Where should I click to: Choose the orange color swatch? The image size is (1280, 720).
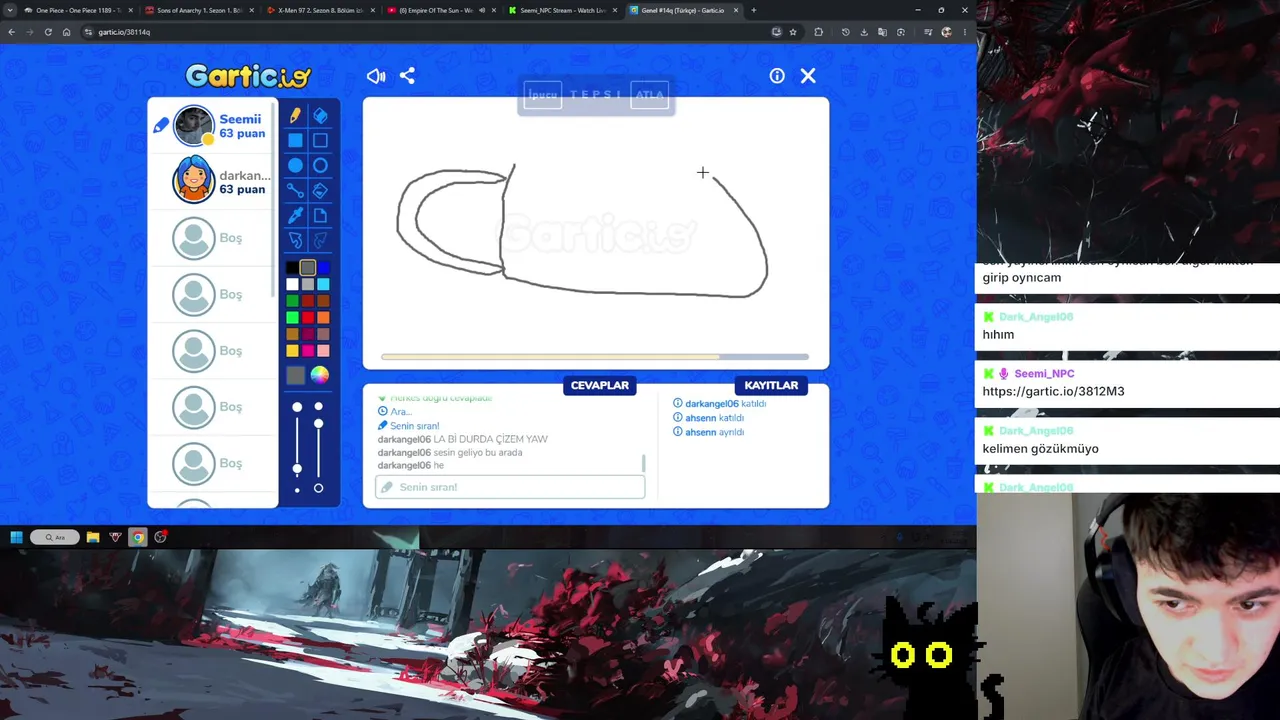[323, 318]
